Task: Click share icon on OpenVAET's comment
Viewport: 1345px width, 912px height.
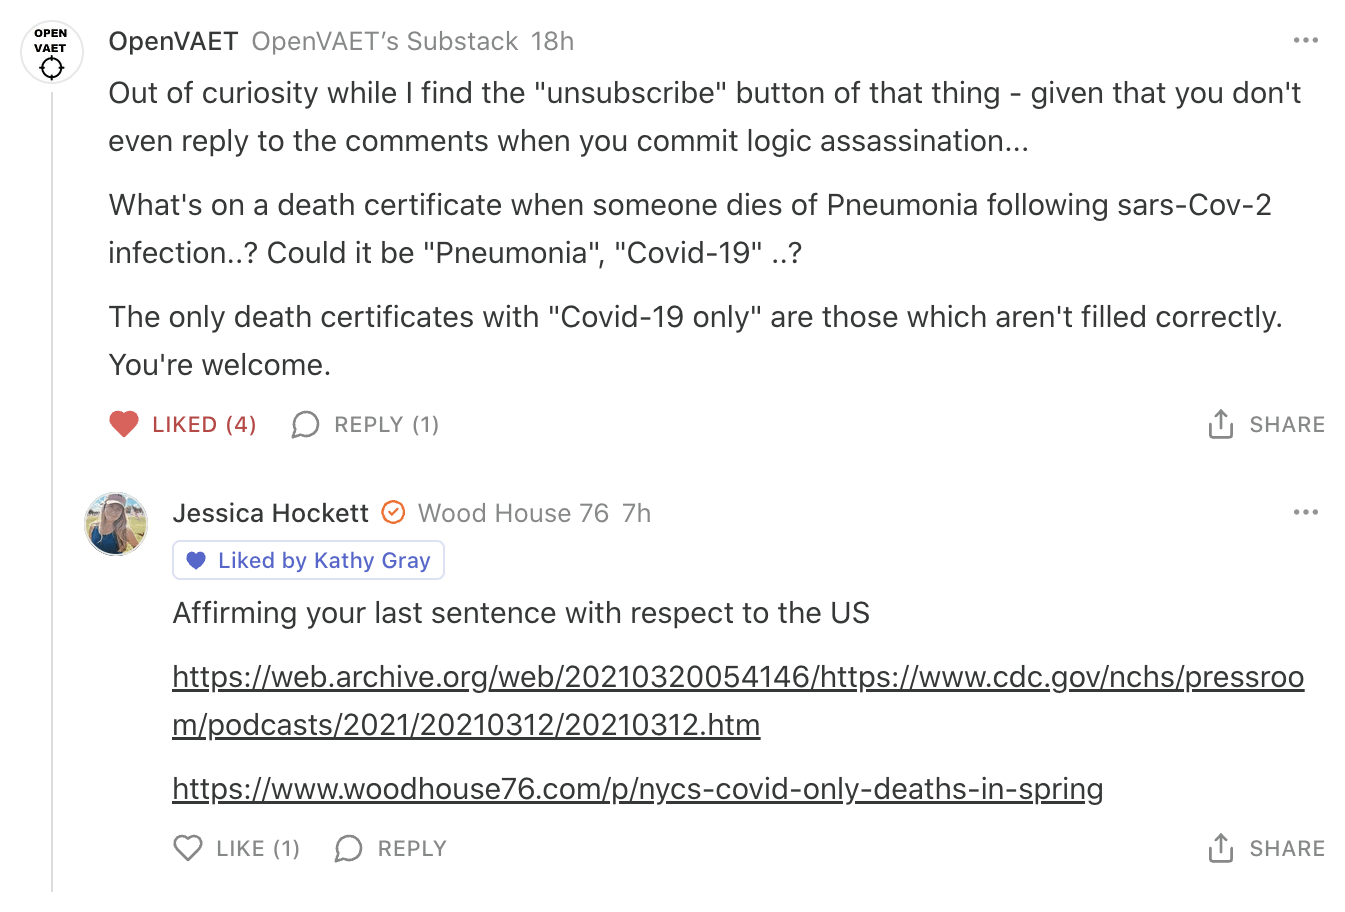Action: coord(1220,425)
